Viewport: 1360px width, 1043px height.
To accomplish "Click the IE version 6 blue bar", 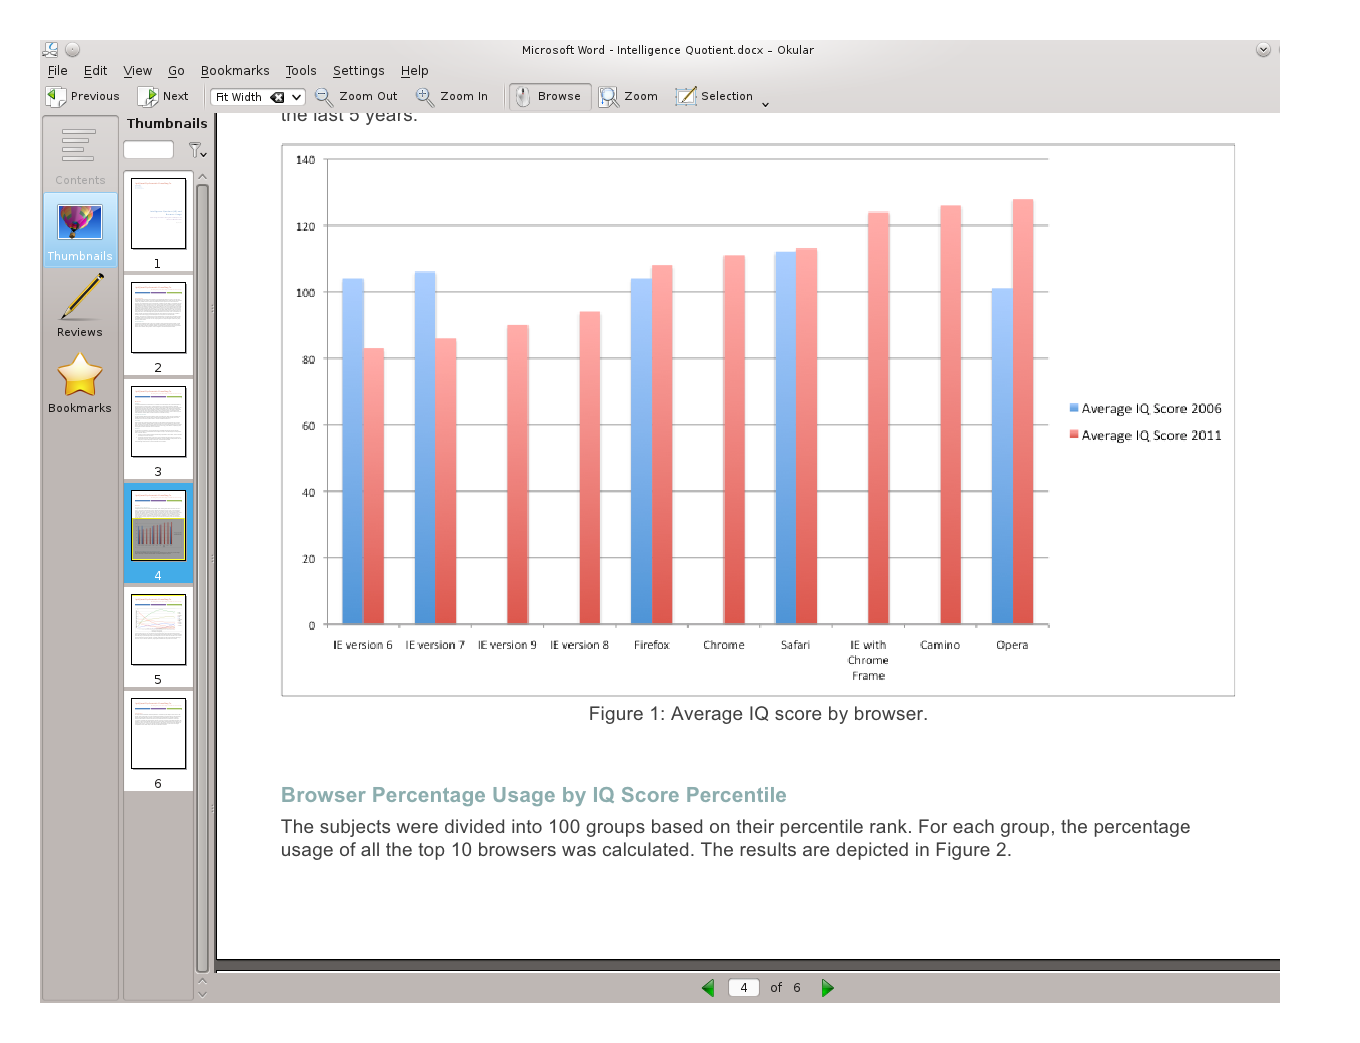I will (x=353, y=451).
